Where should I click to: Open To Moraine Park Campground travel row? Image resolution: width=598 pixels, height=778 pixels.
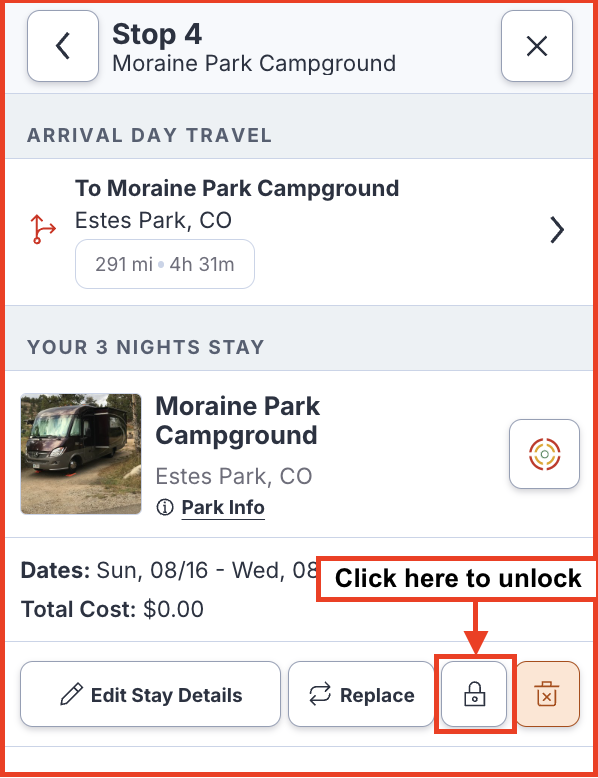point(299,232)
